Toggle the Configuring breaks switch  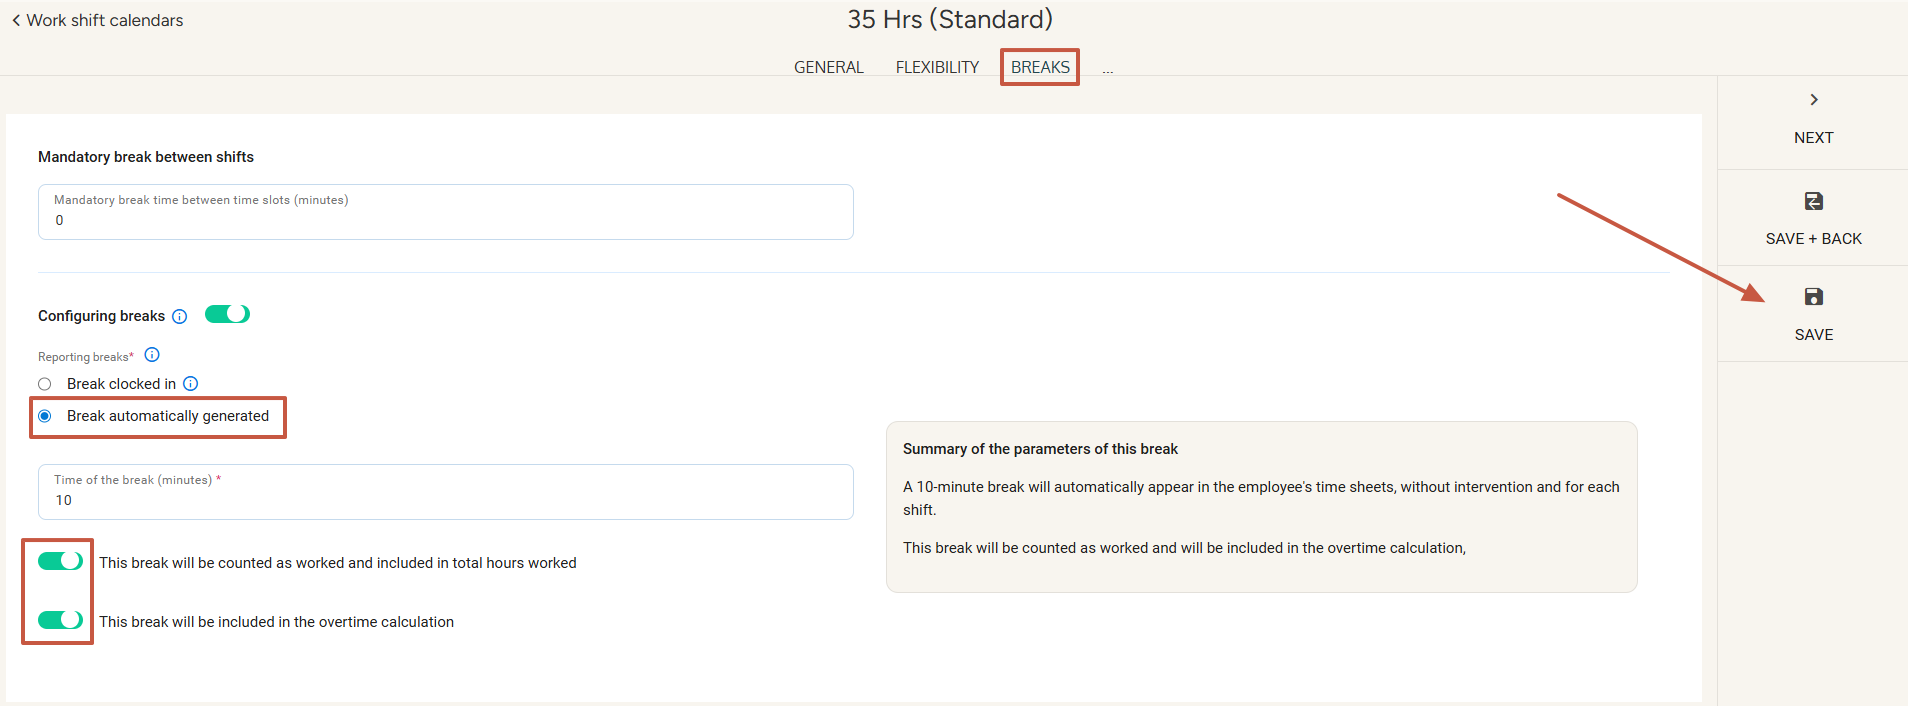[x=227, y=315]
